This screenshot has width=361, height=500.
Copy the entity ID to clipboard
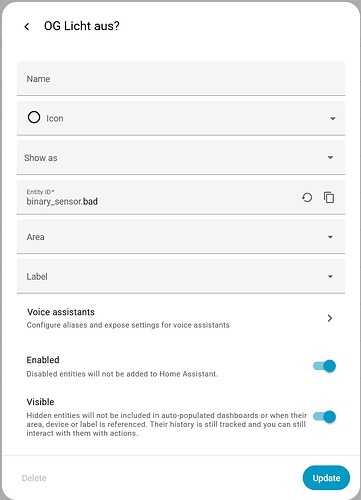[329, 197]
